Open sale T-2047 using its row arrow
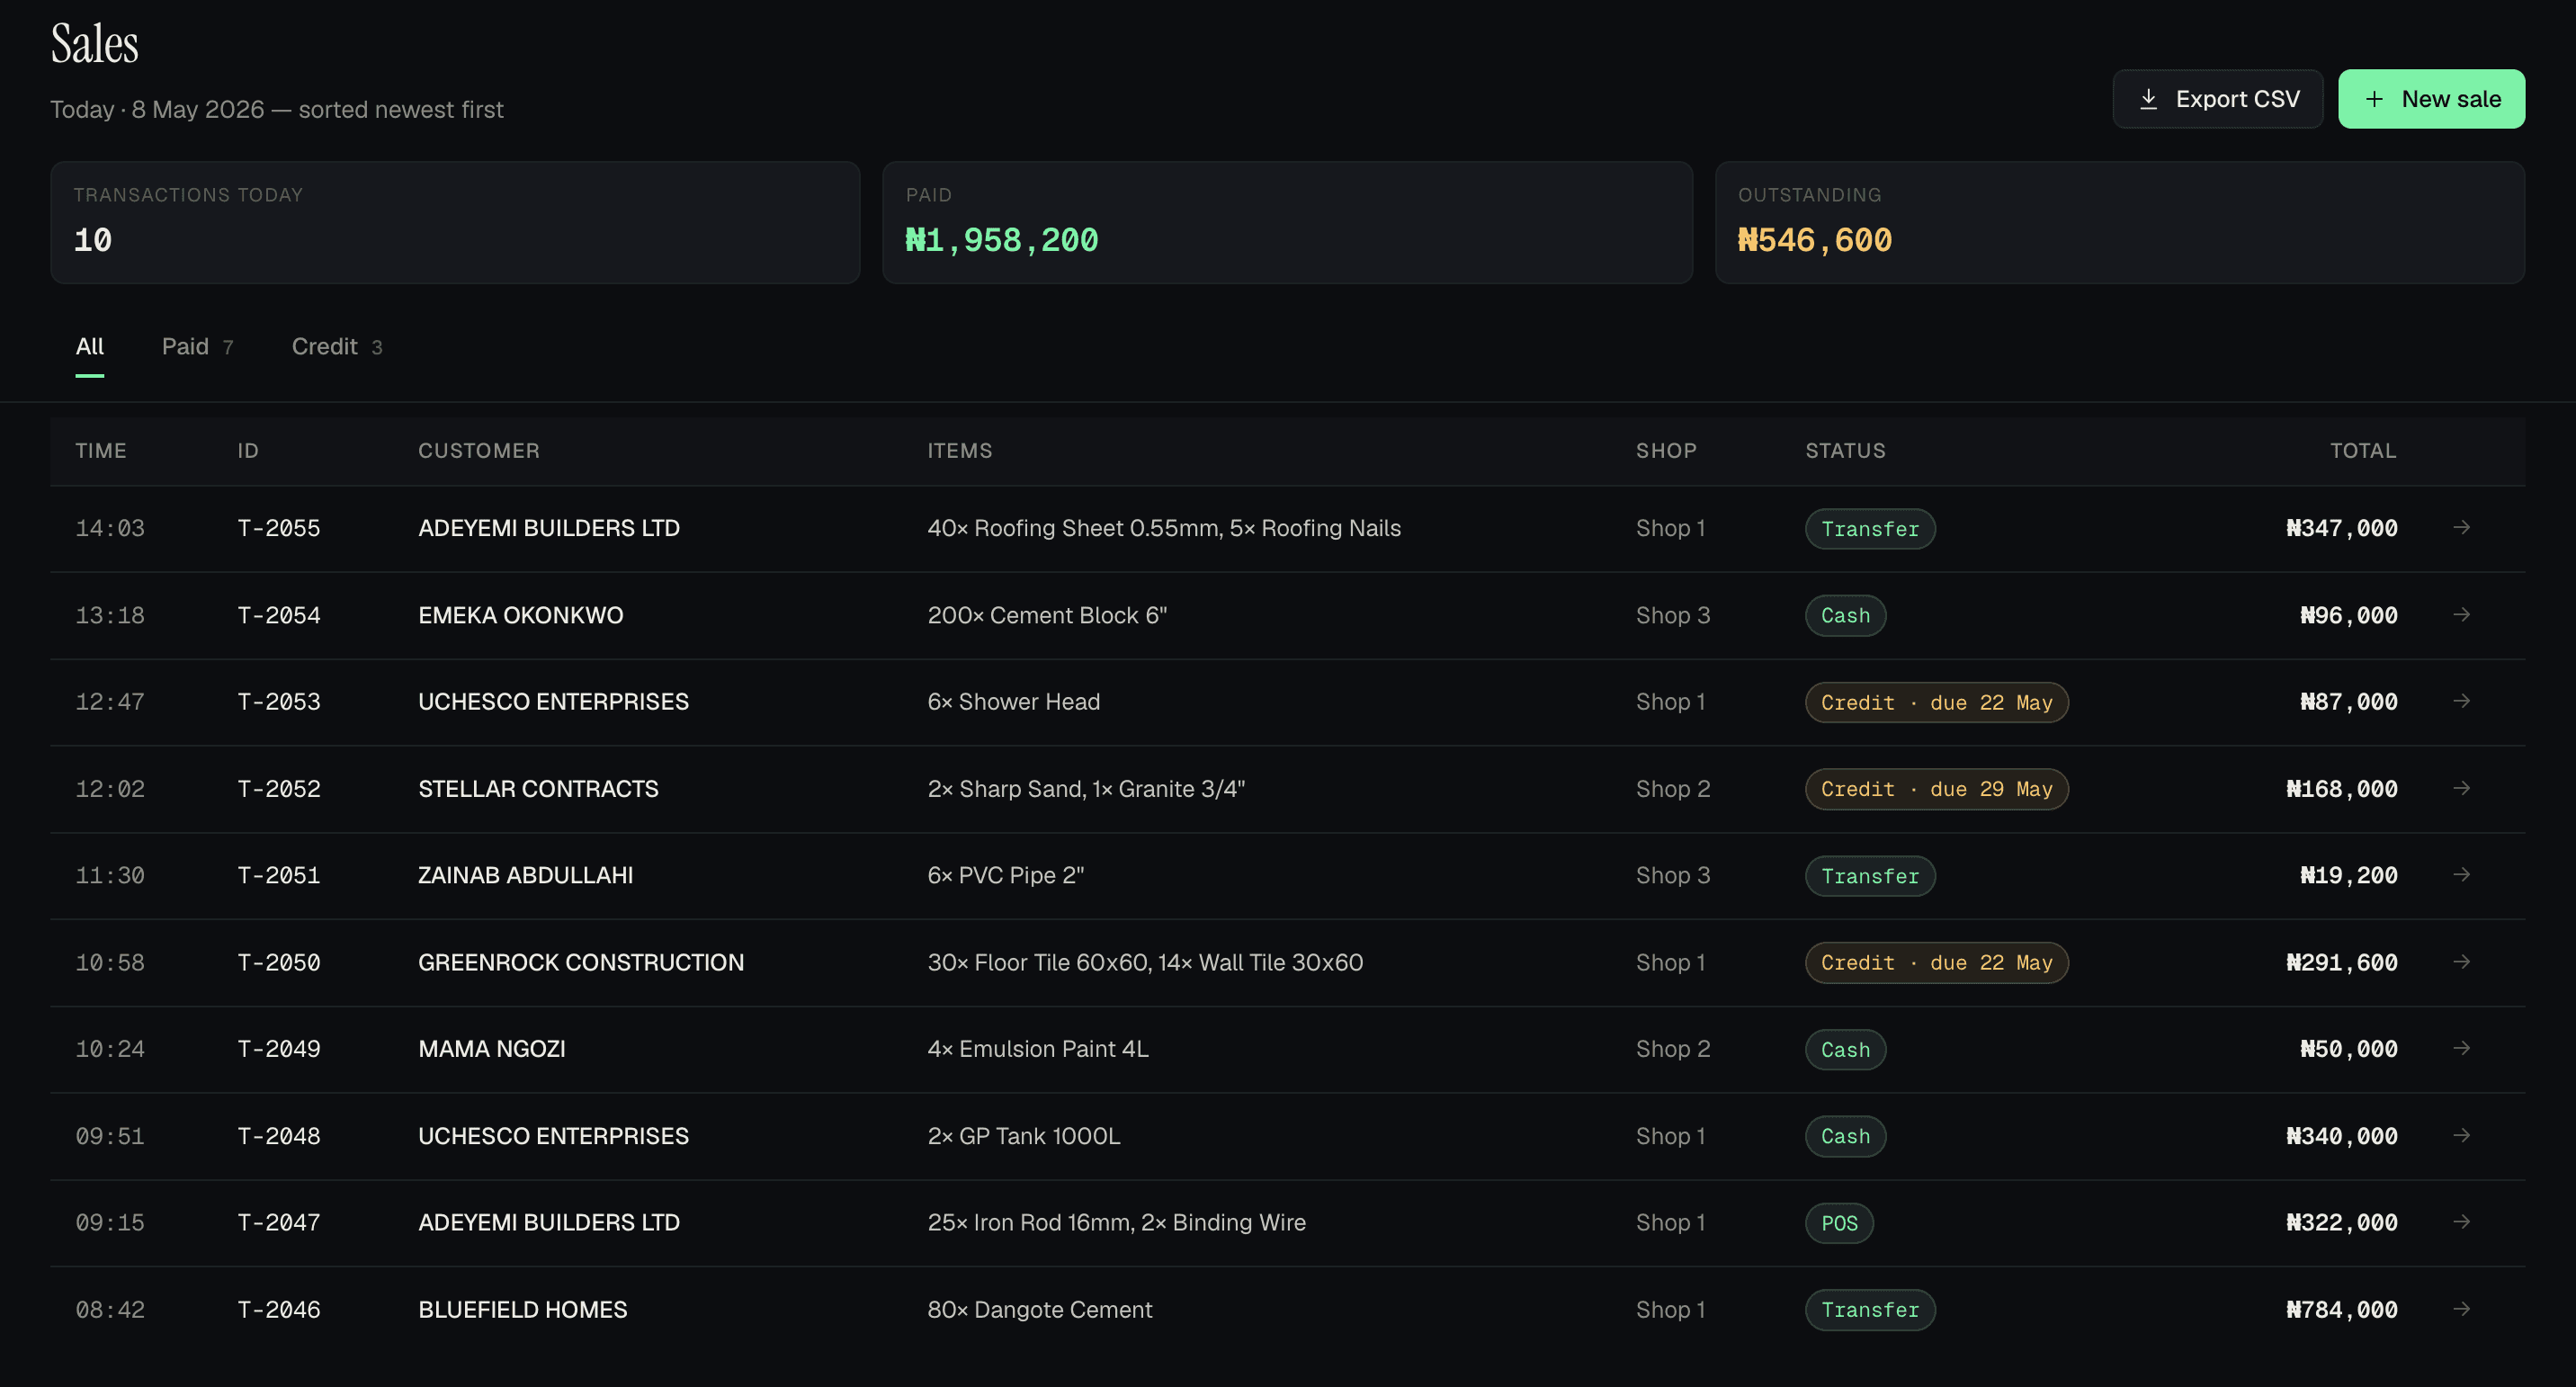 click(x=2461, y=1222)
